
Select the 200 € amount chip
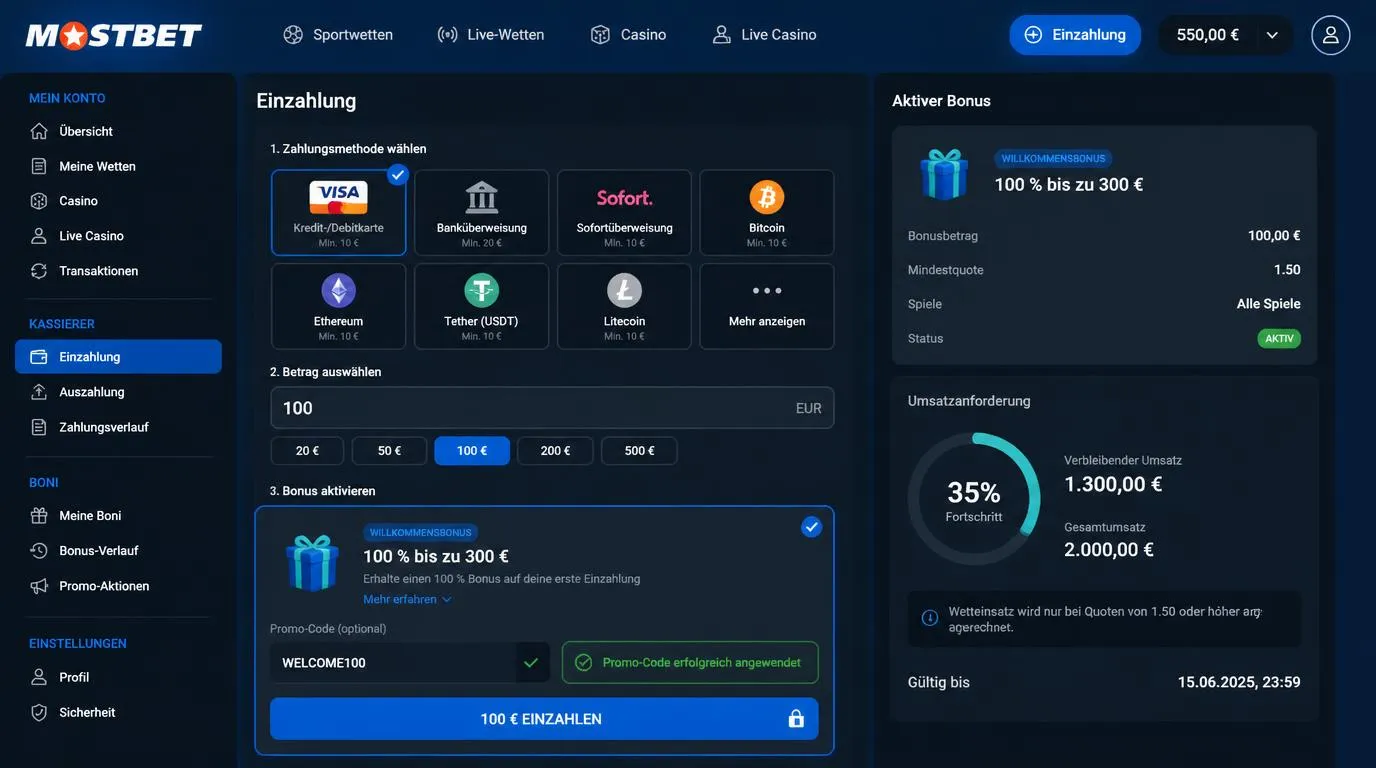click(555, 451)
